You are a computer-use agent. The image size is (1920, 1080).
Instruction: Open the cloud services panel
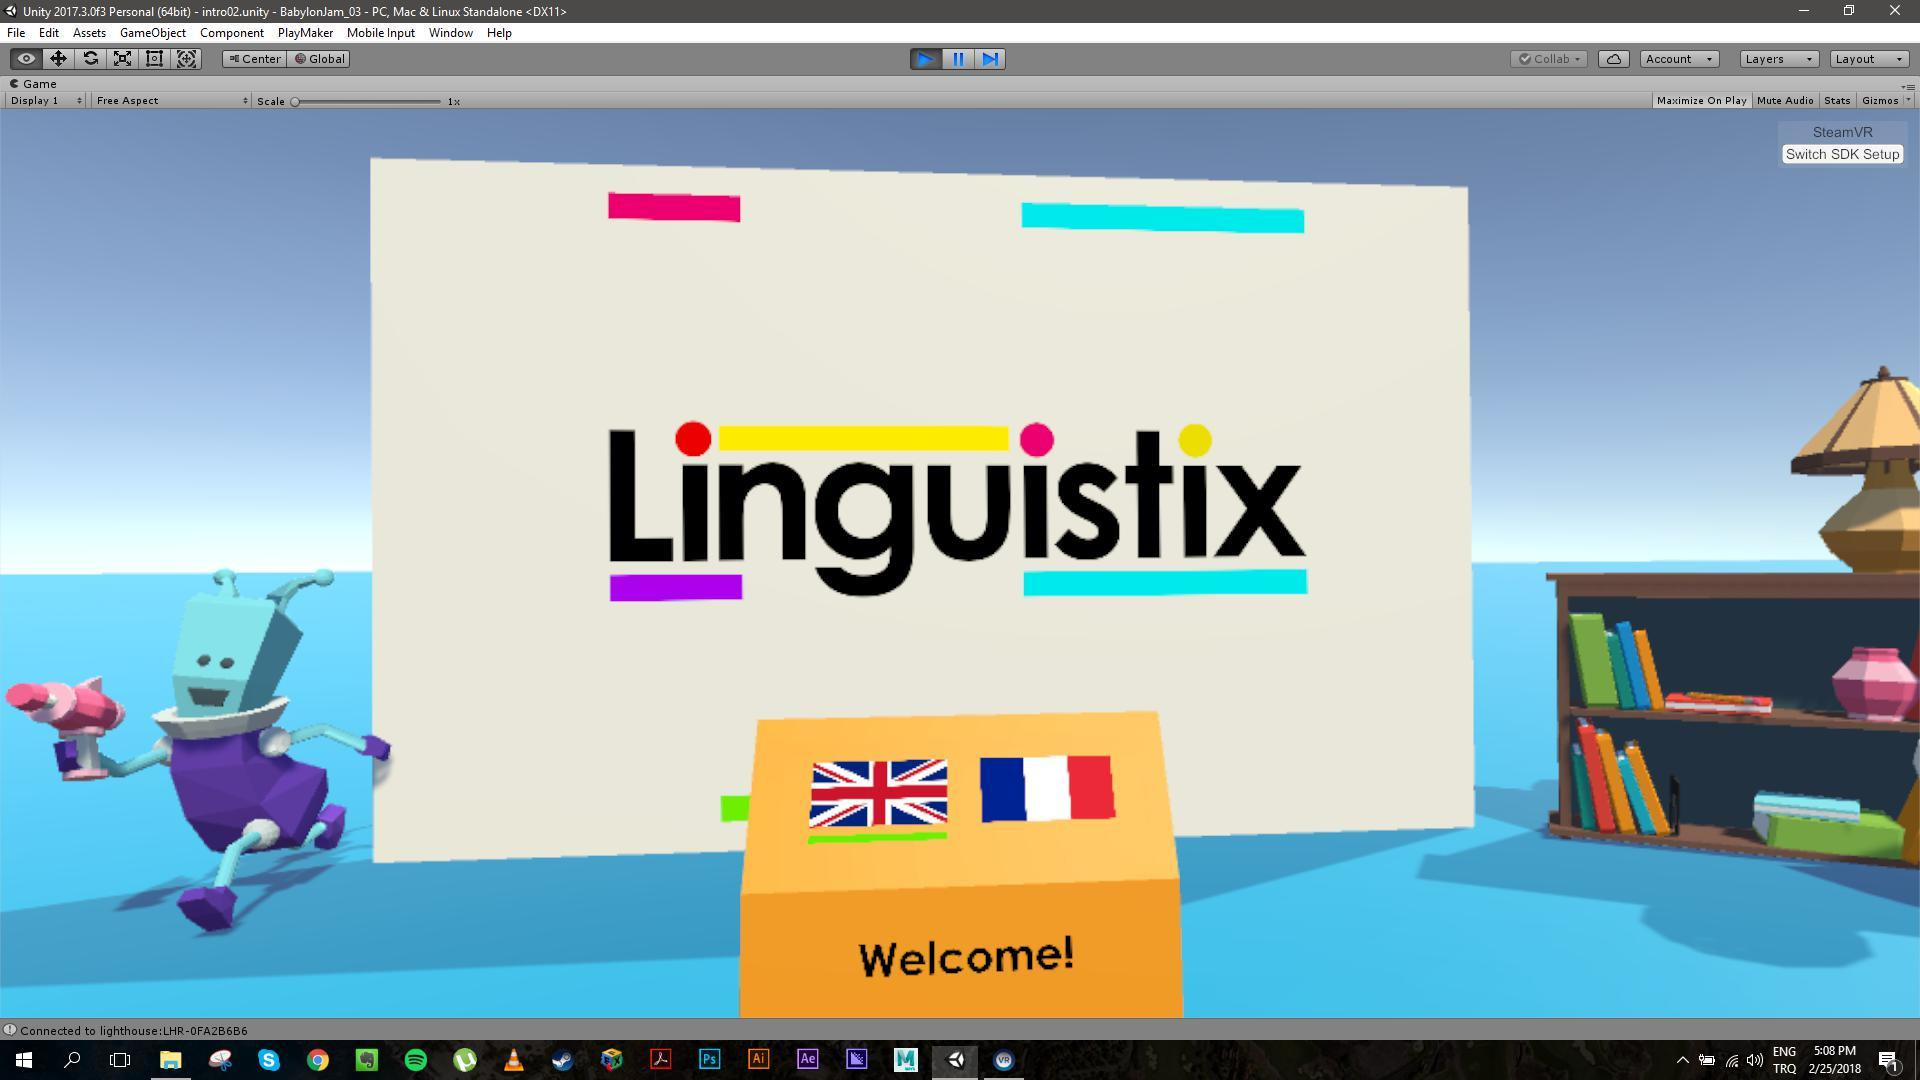tap(1613, 59)
